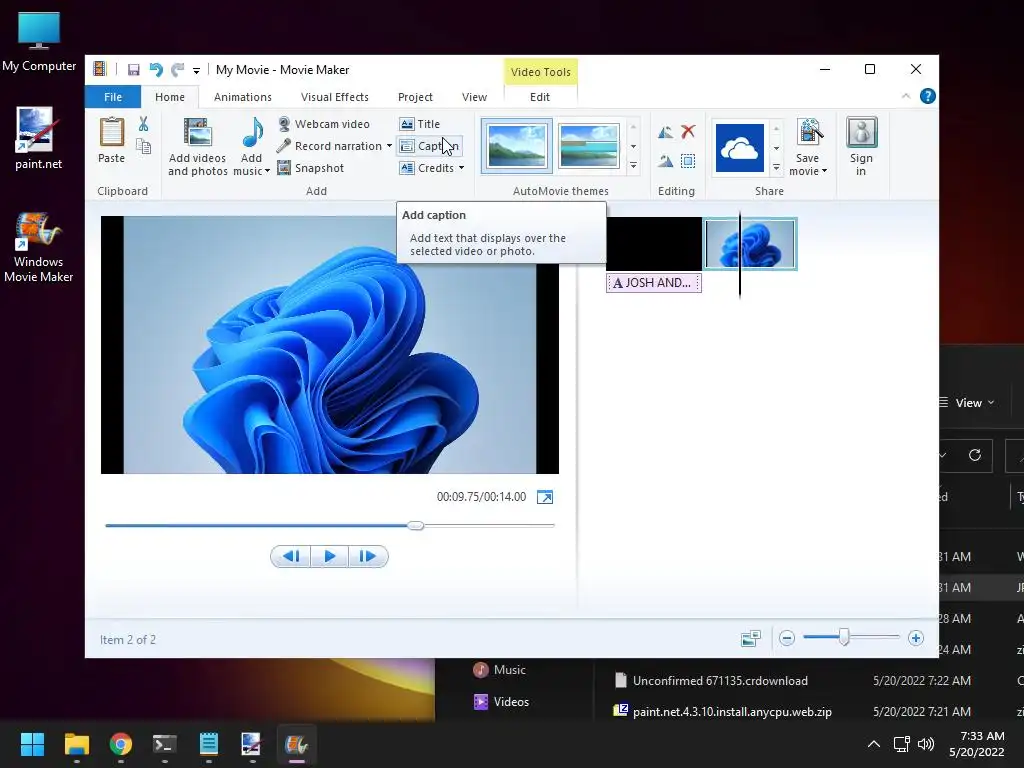Open Customize Quick Access Toolbar dropdown
Image resolution: width=1024 pixels, height=768 pixels.
(196, 71)
